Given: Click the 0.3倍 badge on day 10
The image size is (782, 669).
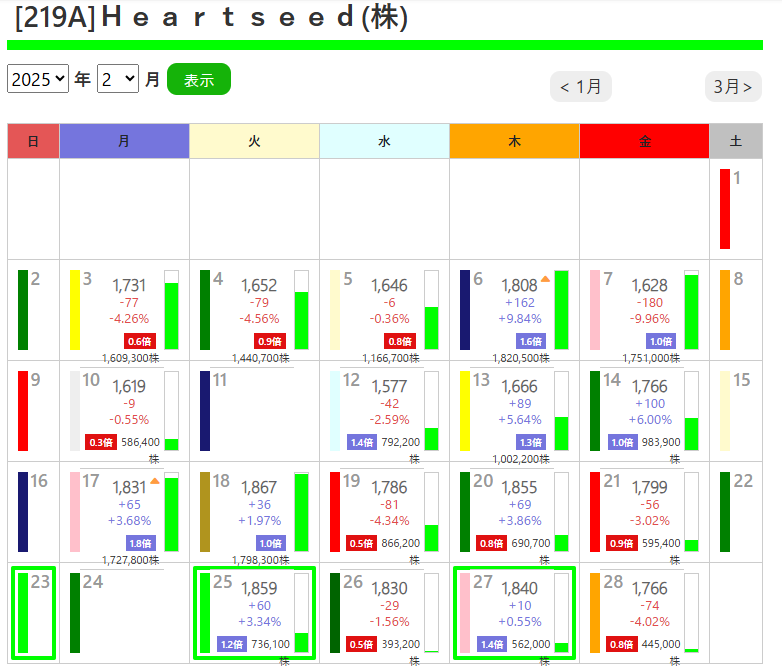Looking at the screenshot, I should 101,442.
